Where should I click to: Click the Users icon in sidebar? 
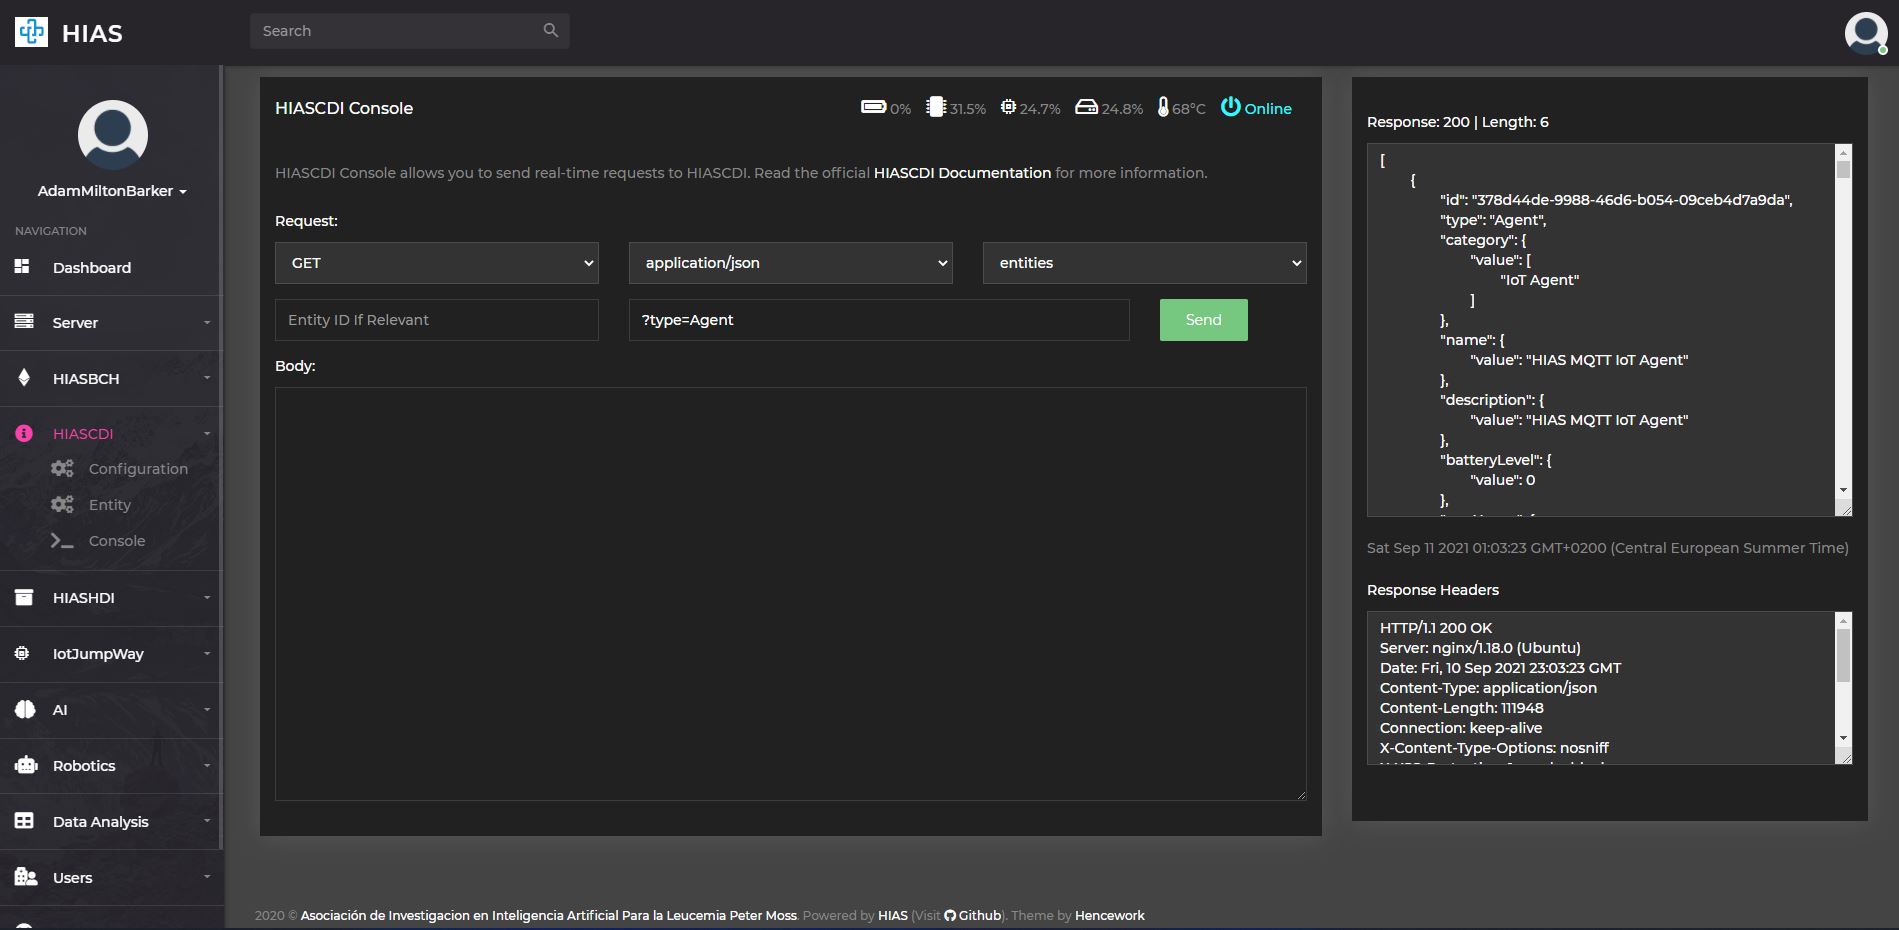click(x=26, y=877)
